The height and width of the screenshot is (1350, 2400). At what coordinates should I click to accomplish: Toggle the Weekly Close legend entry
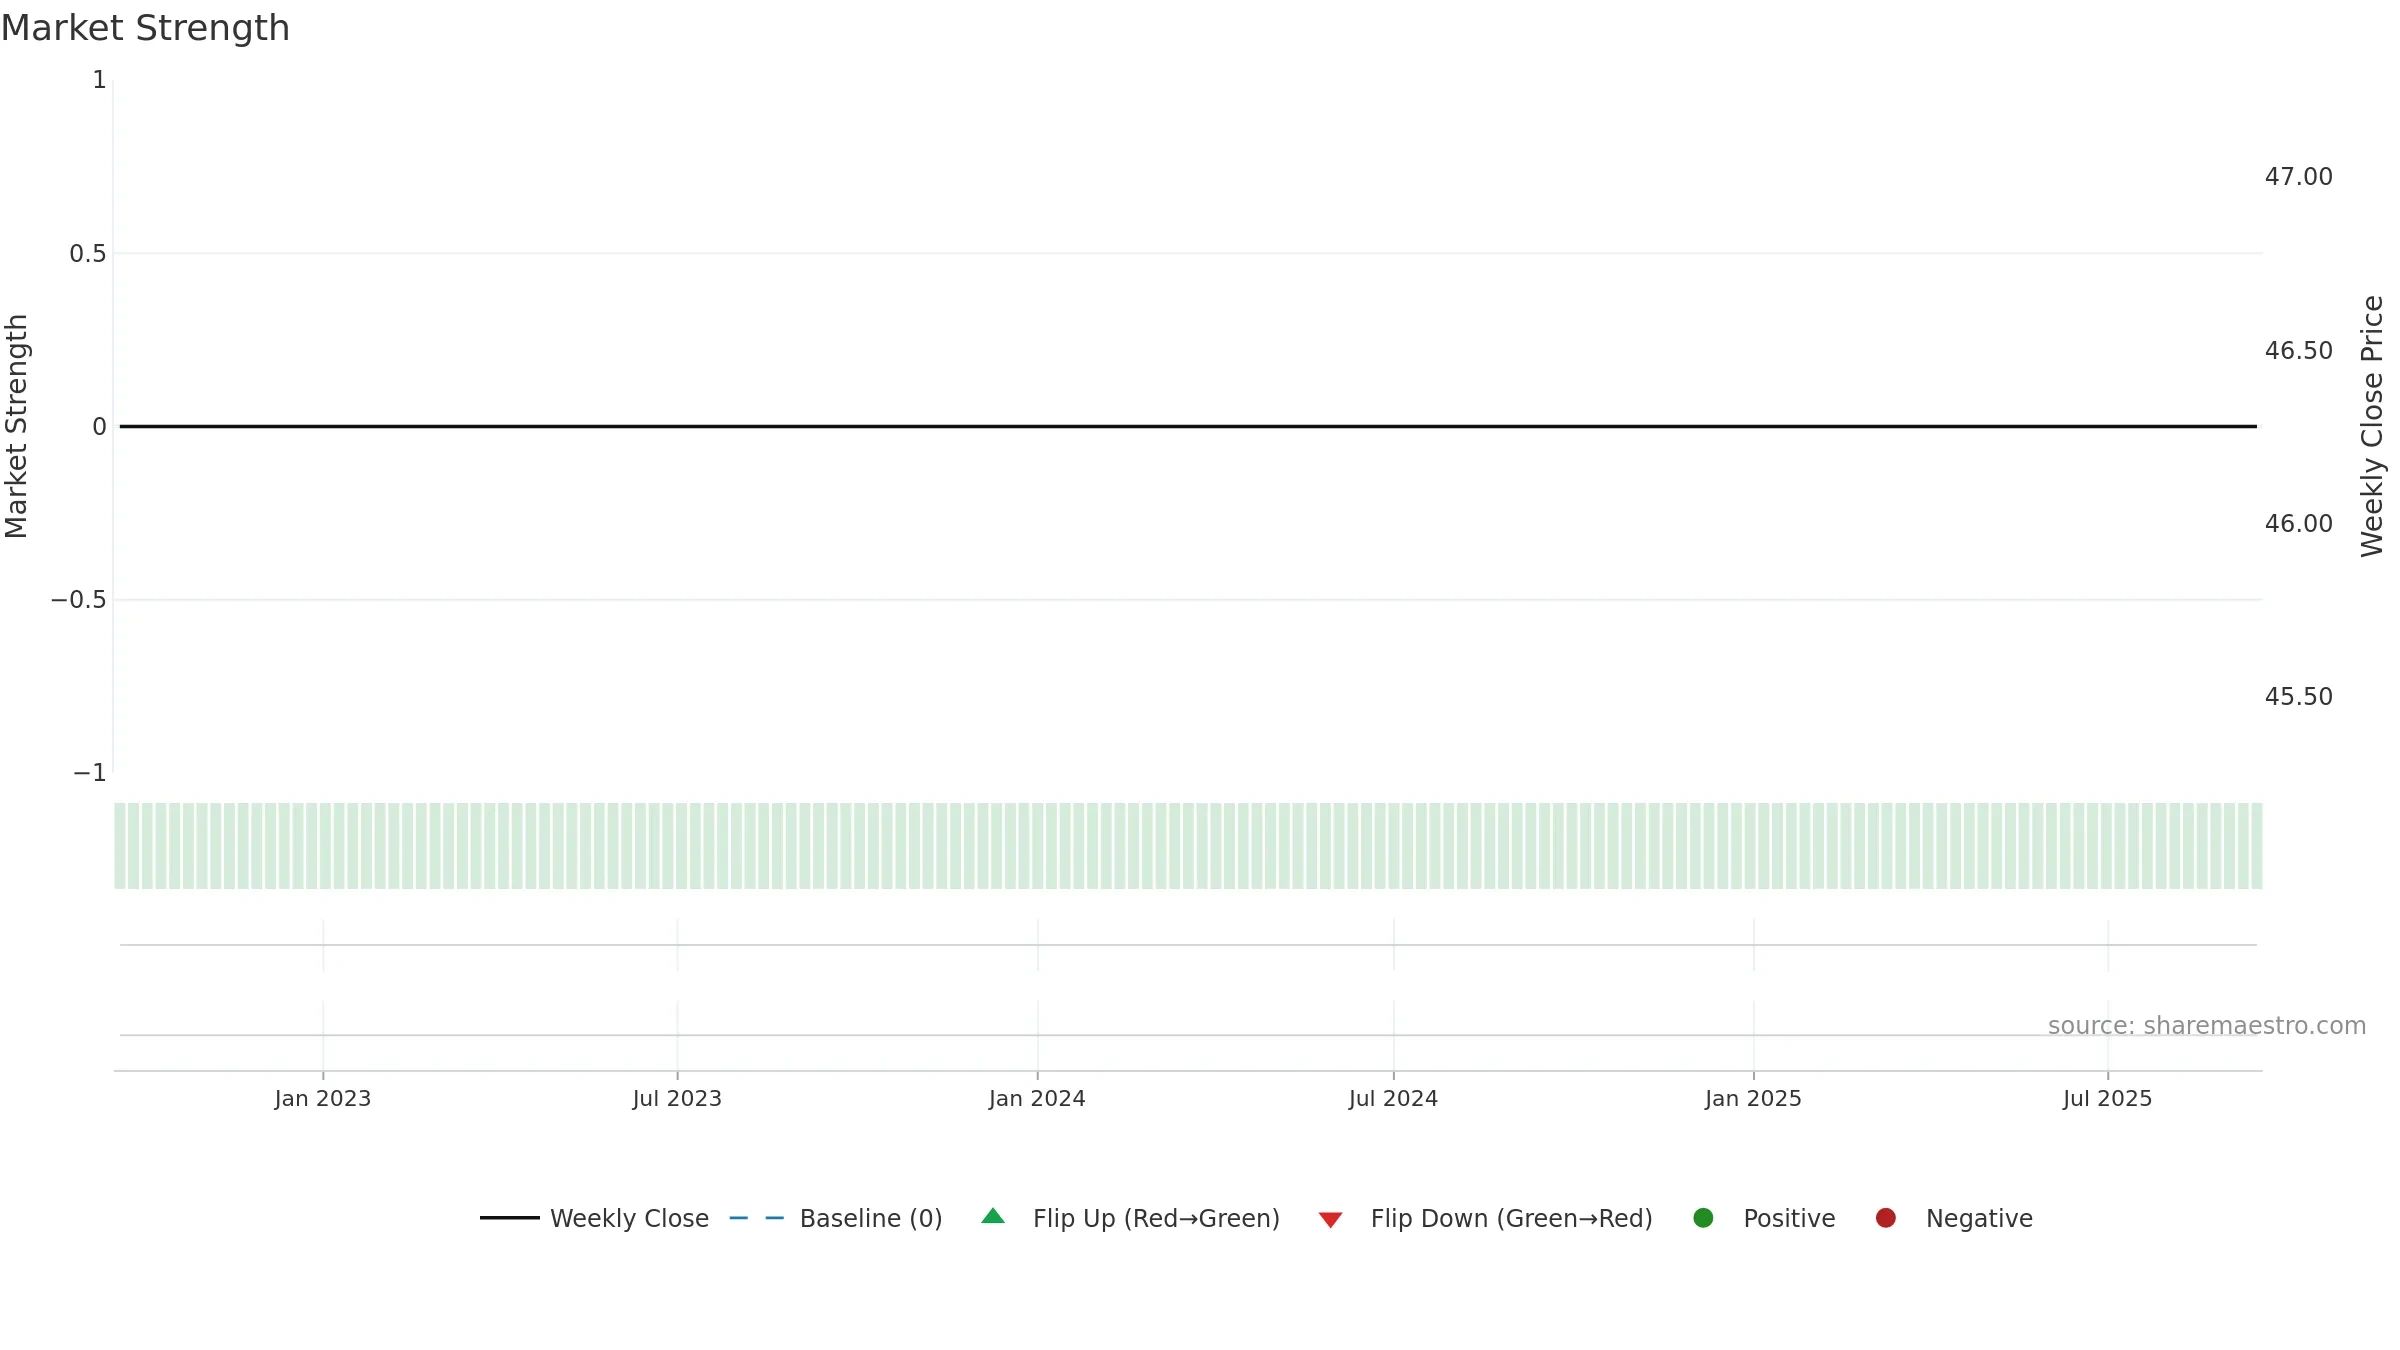coord(594,1218)
